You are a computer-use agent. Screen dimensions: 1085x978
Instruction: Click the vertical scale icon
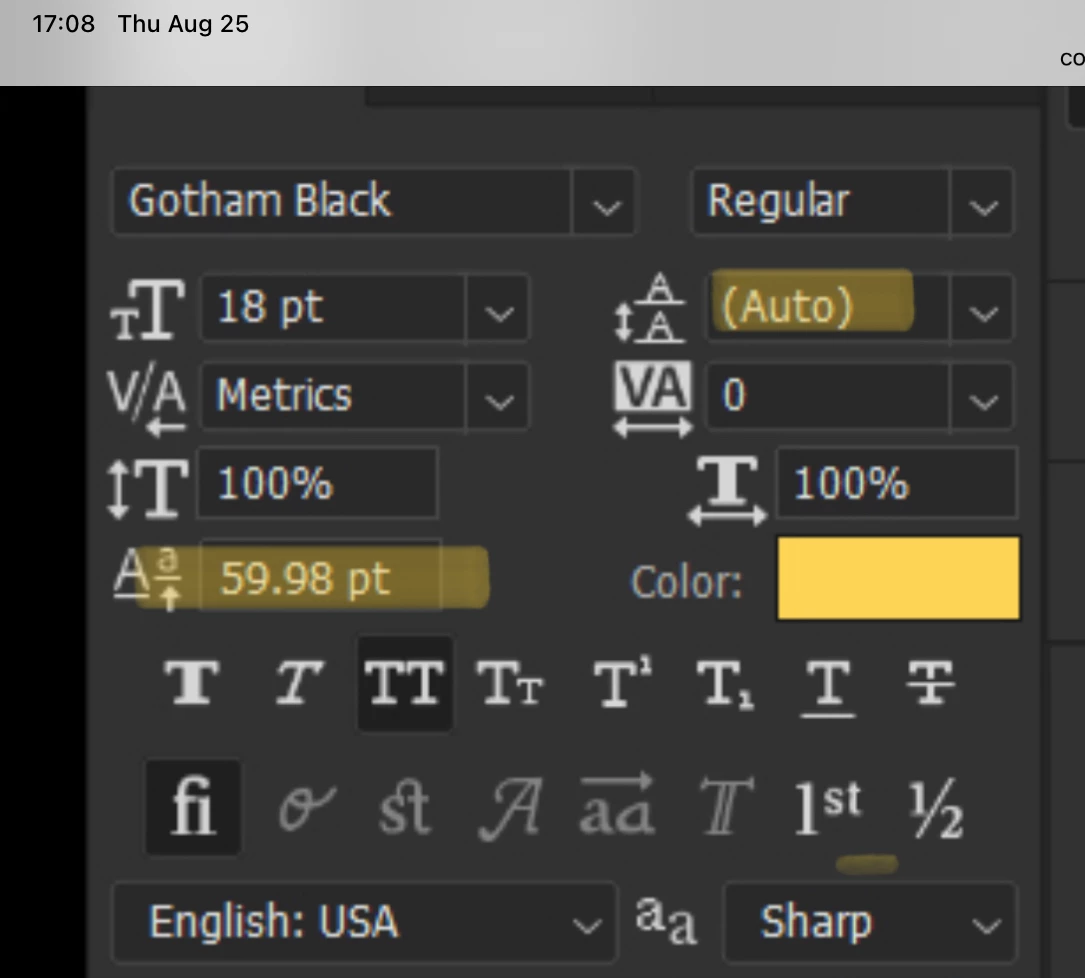click(147, 489)
